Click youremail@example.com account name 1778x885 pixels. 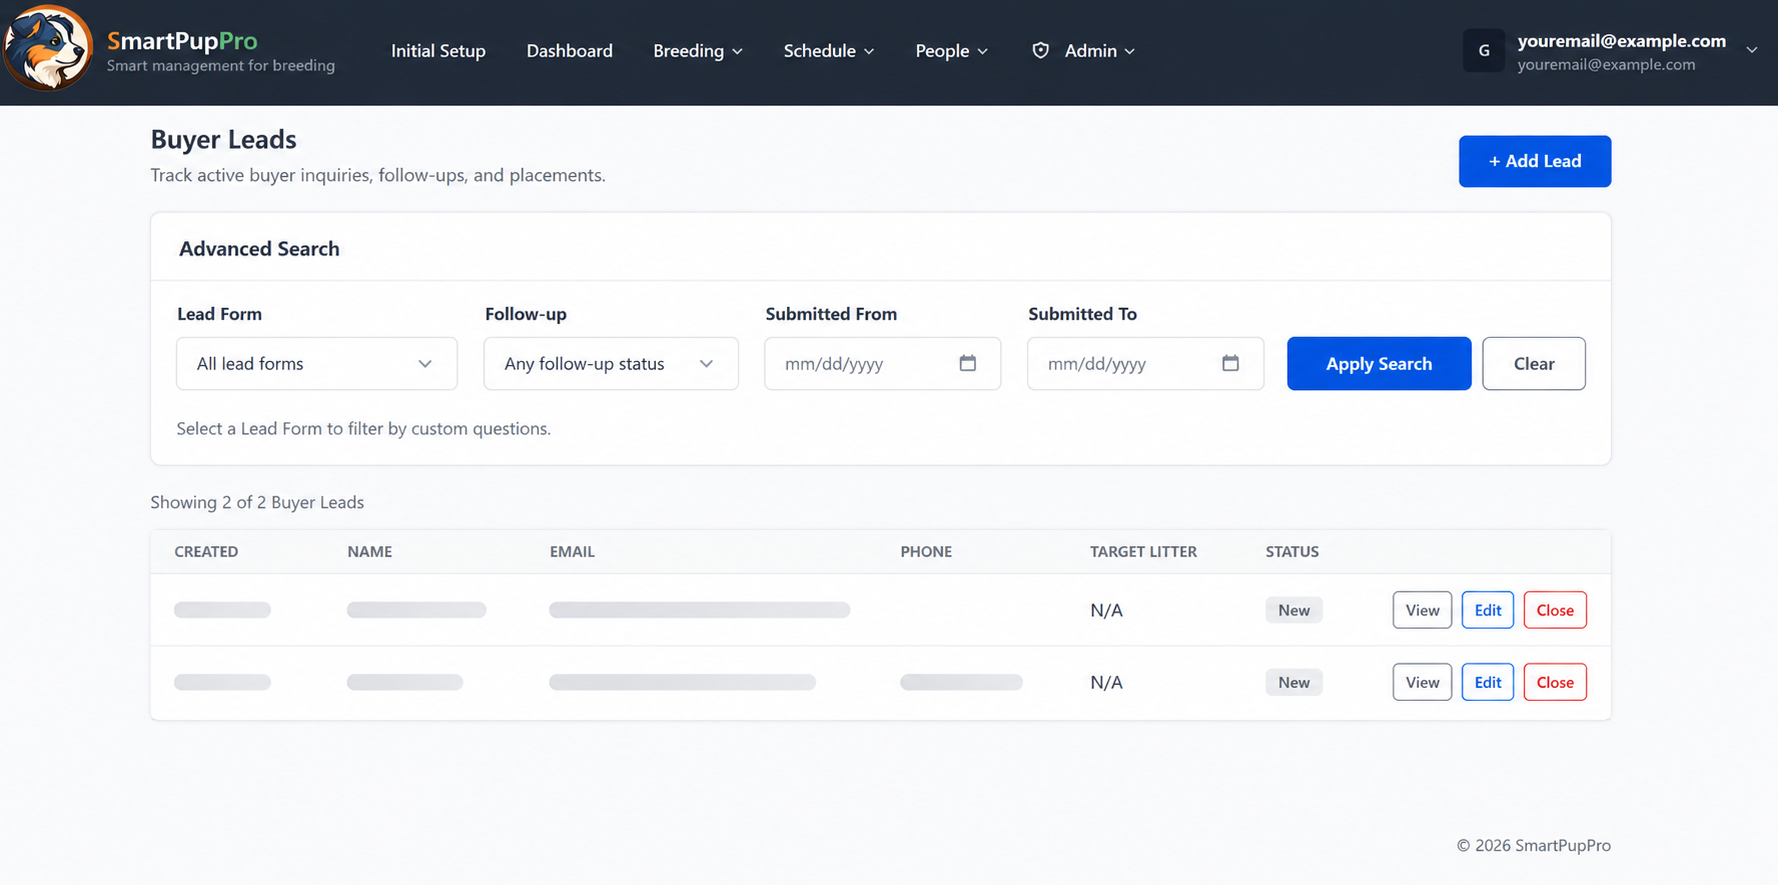pyautogui.click(x=1621, y=41)
